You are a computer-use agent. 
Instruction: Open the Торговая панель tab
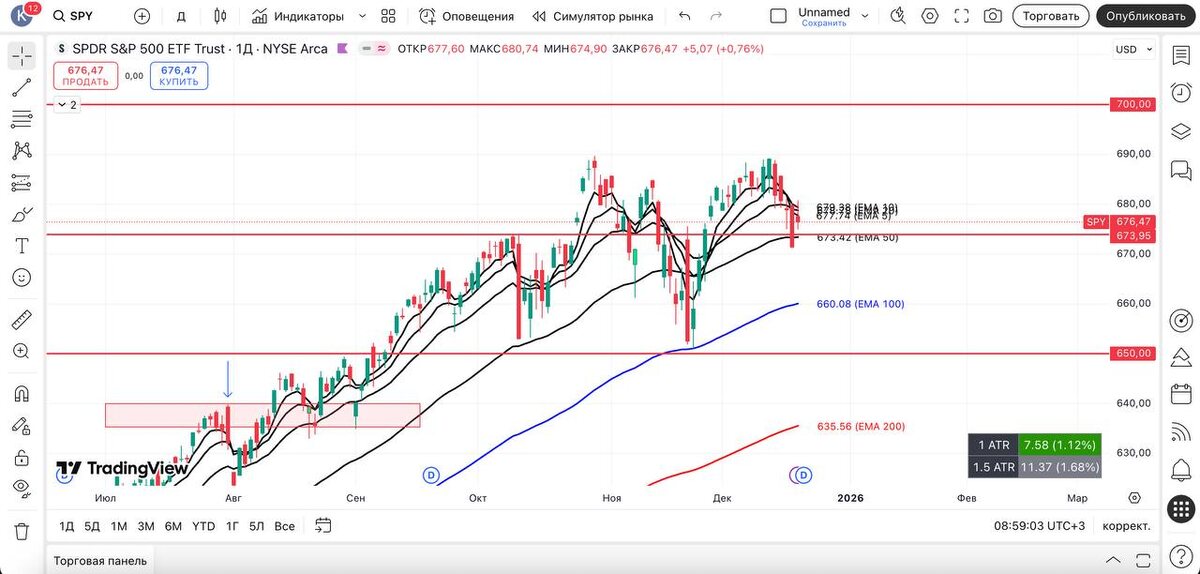point(100,560)
